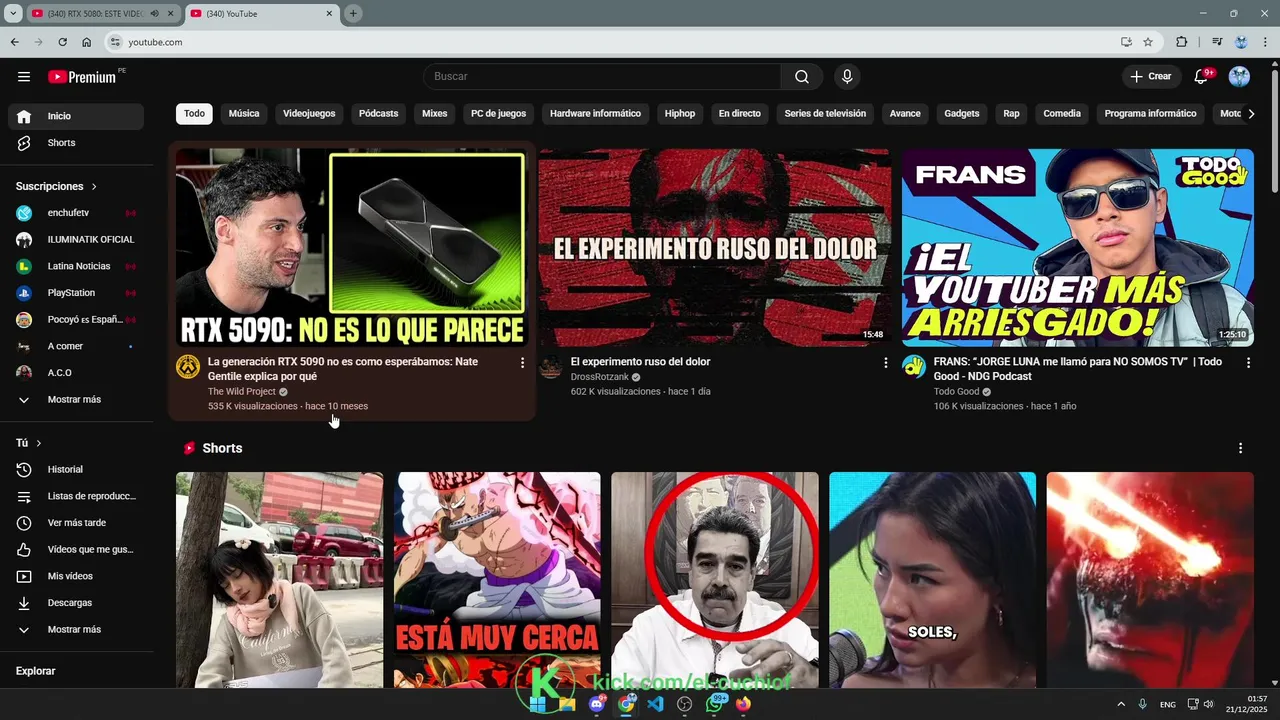Show more subscriptions with Mostrar más
The image size is (1280, 720).
tap(76, 400)
